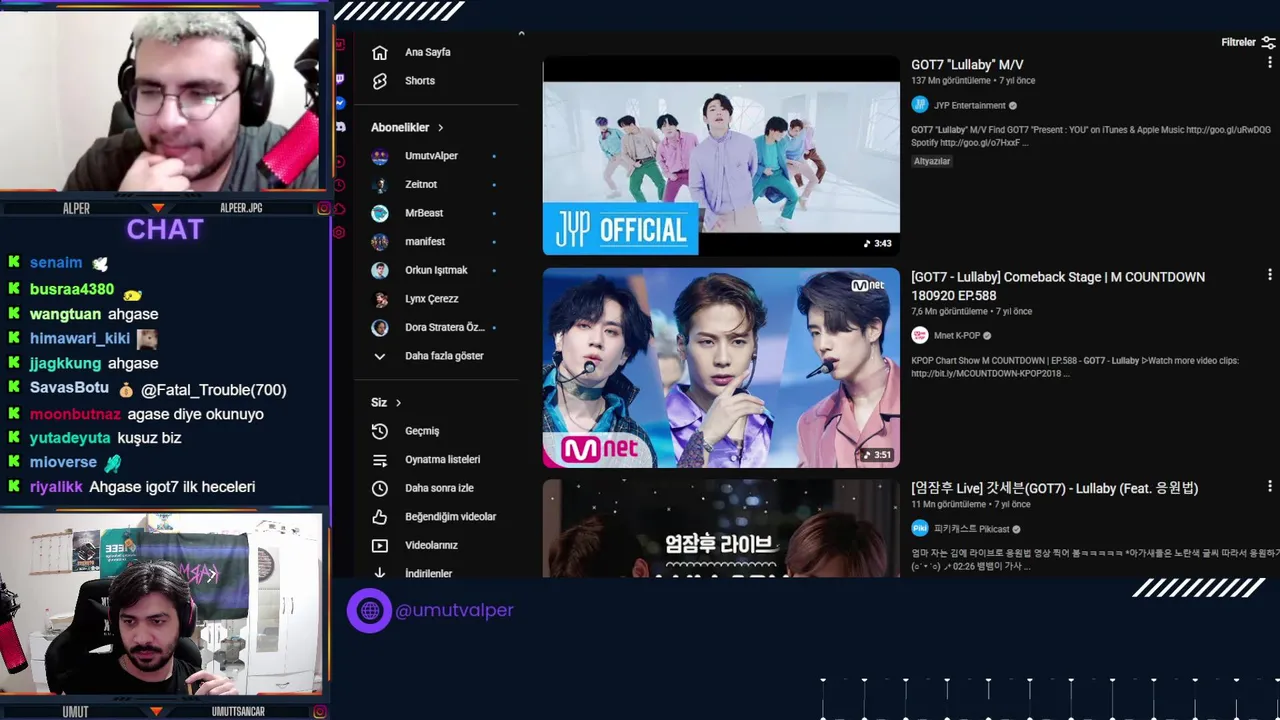Image resolution: width=1280 pixels, height=720 pixels.
Task: Open options menu for Lullaby Feat. 용원법 video
Action: [x=1270, y=486]
